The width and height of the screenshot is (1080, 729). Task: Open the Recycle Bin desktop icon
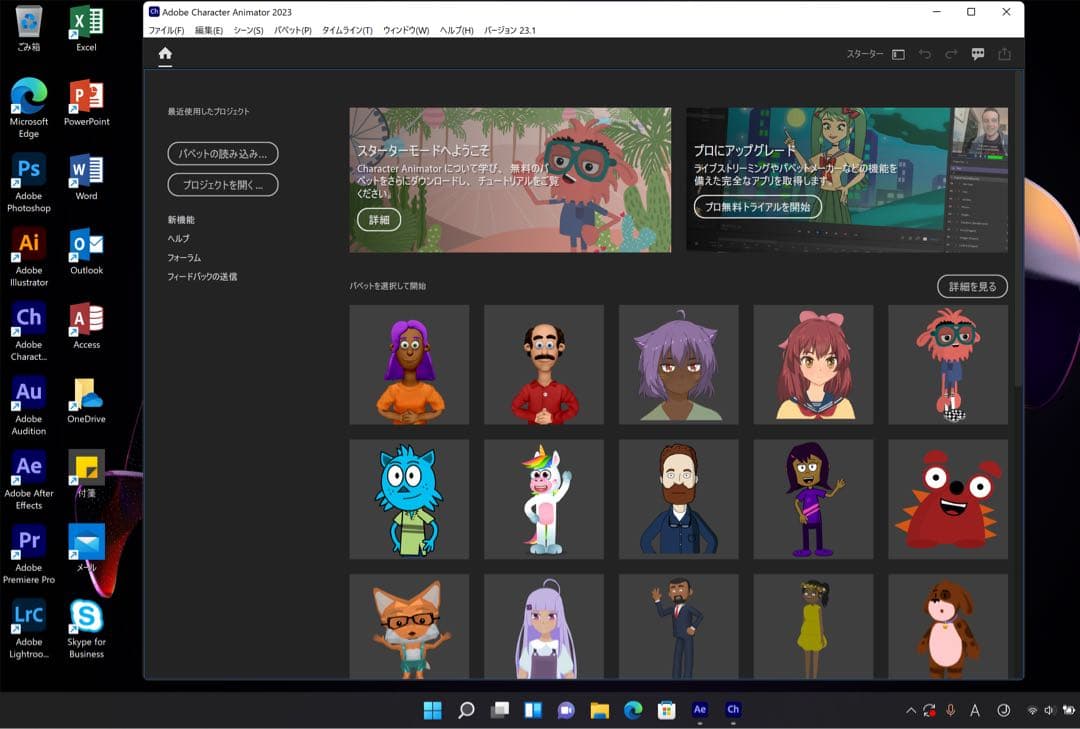pos(29,29)
